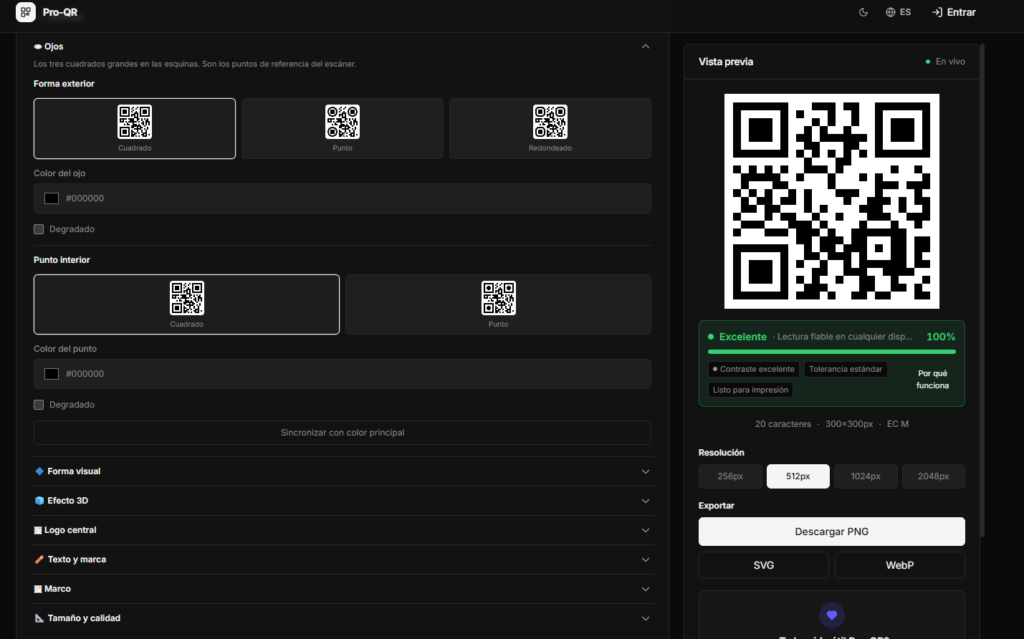The width and height of the screenshot is (1024, 639).
Task: Click the Color del ojo hex field
Action: click(342, 199)
